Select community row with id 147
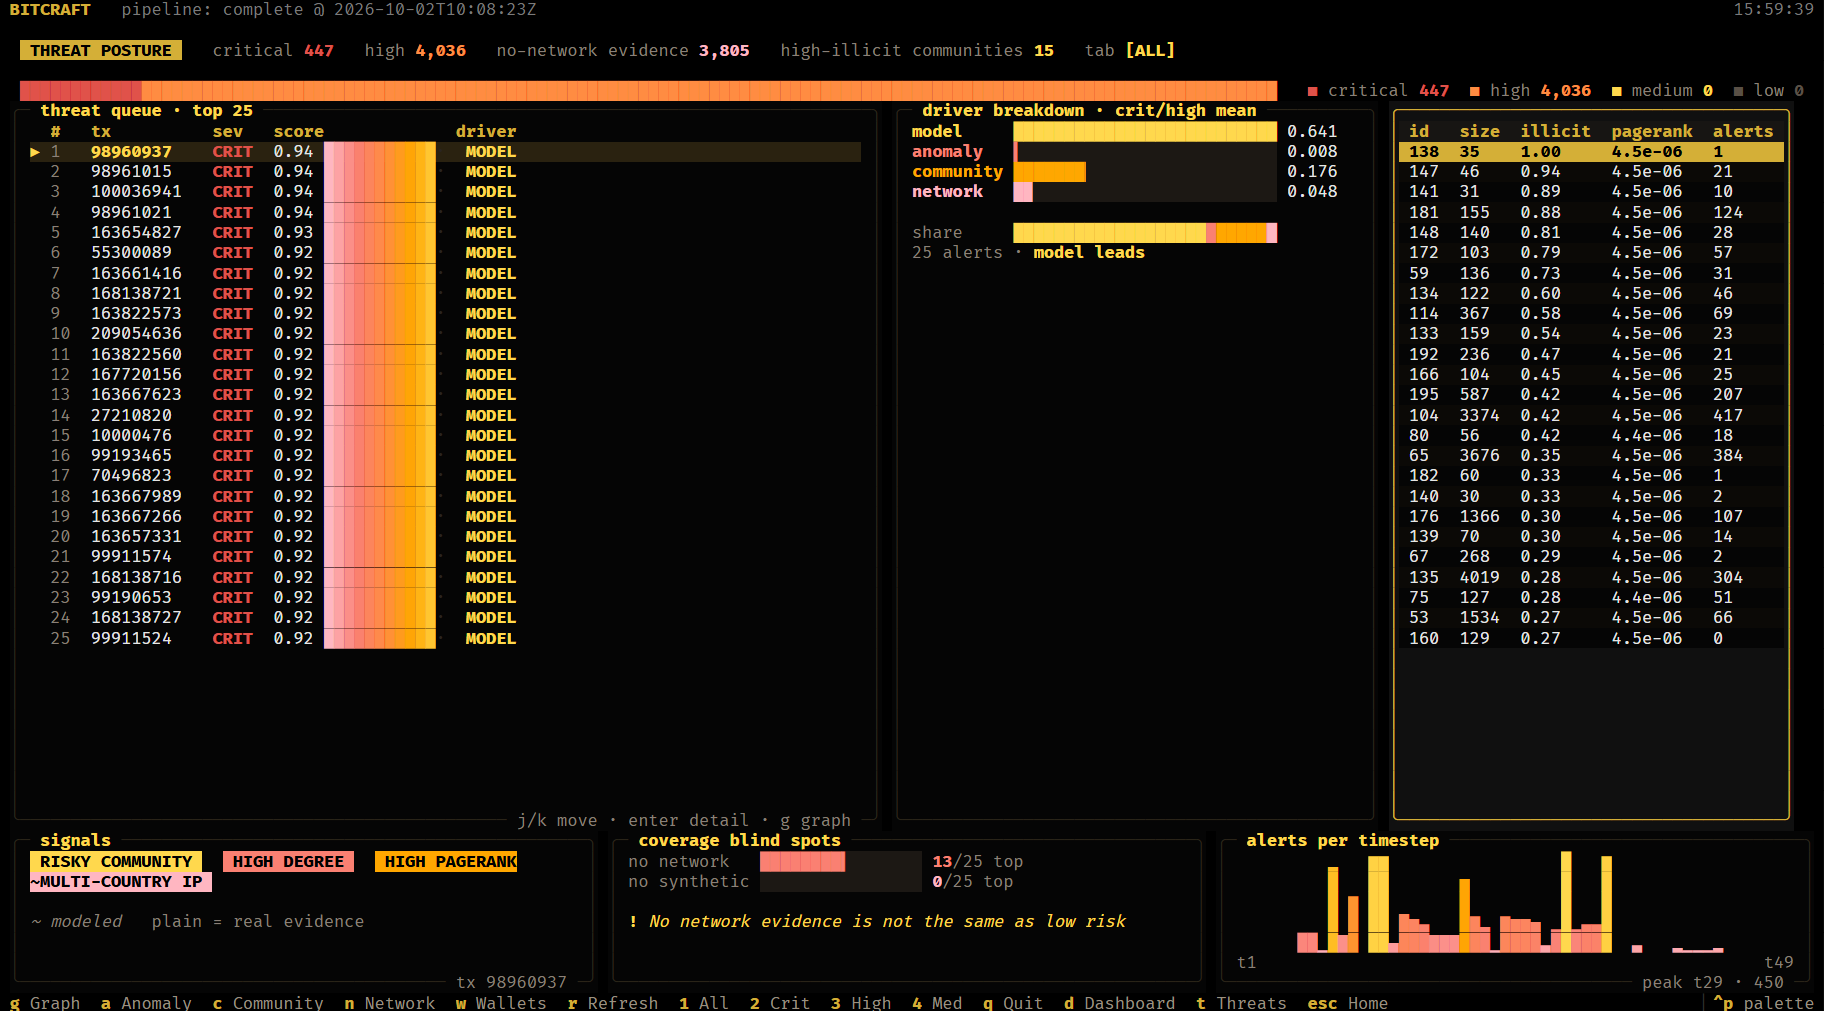 point(1591,172)
